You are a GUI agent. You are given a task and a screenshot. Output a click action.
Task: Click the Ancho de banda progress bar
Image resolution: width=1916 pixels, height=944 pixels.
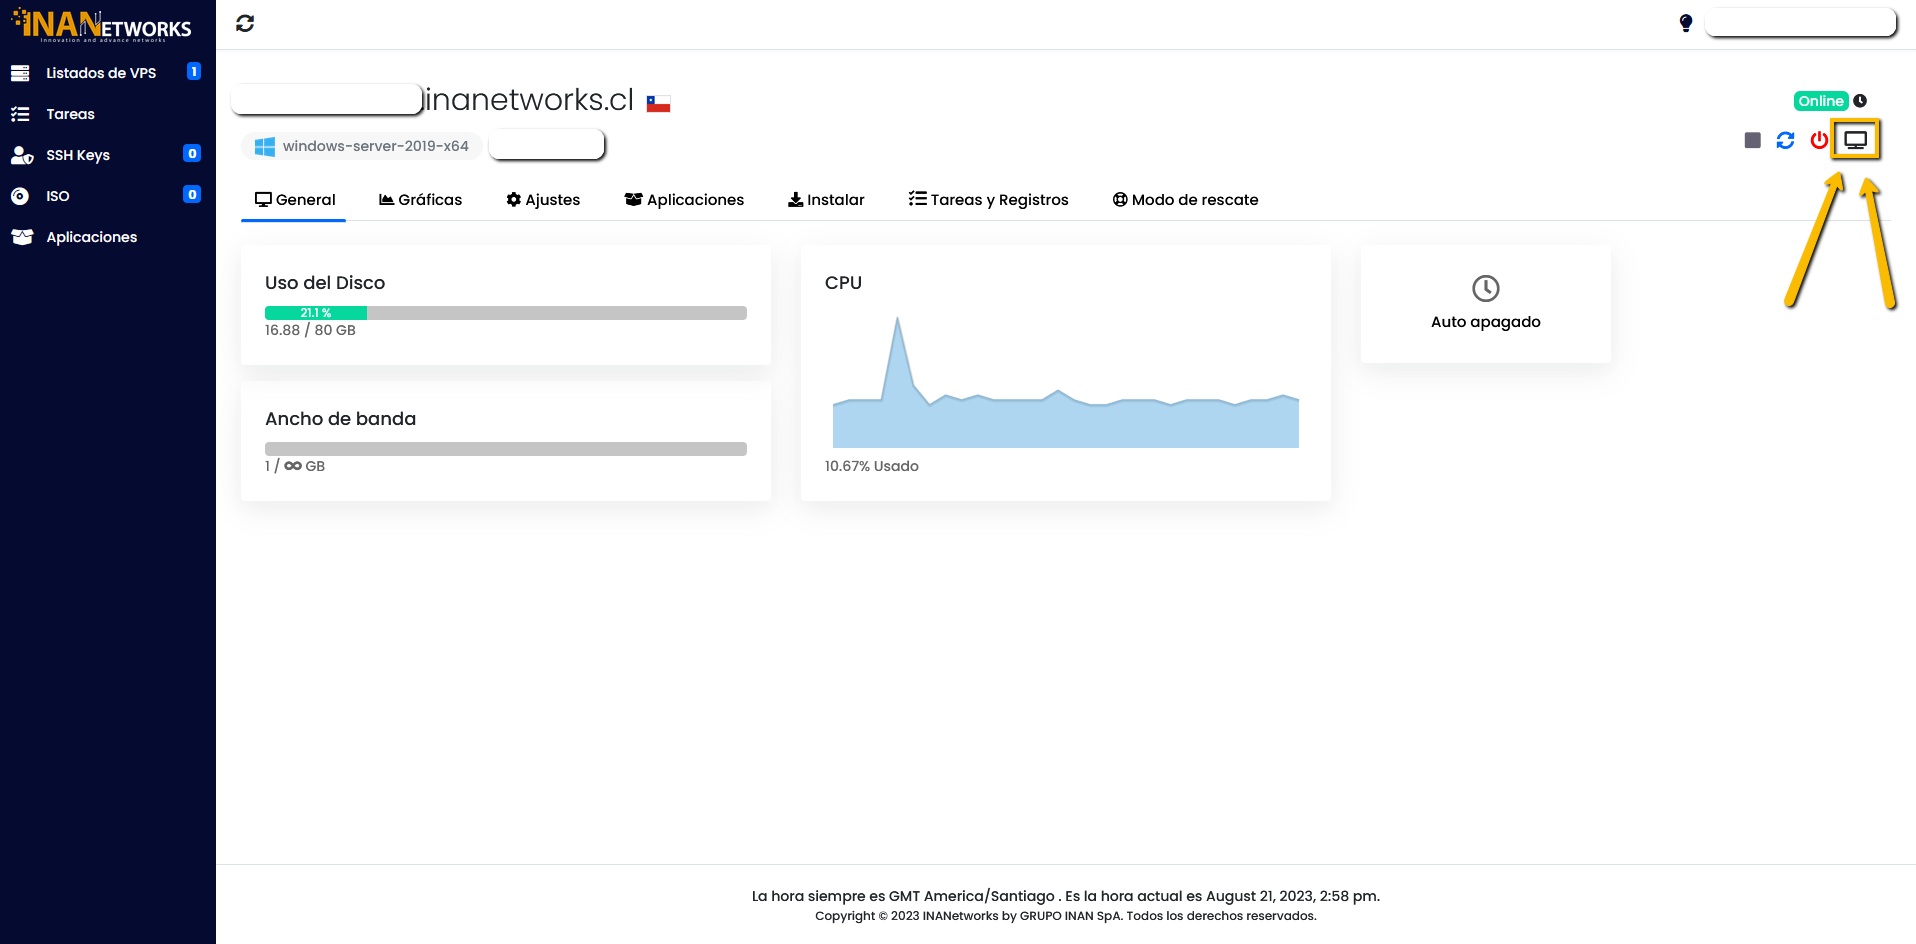tap(506, 449)
